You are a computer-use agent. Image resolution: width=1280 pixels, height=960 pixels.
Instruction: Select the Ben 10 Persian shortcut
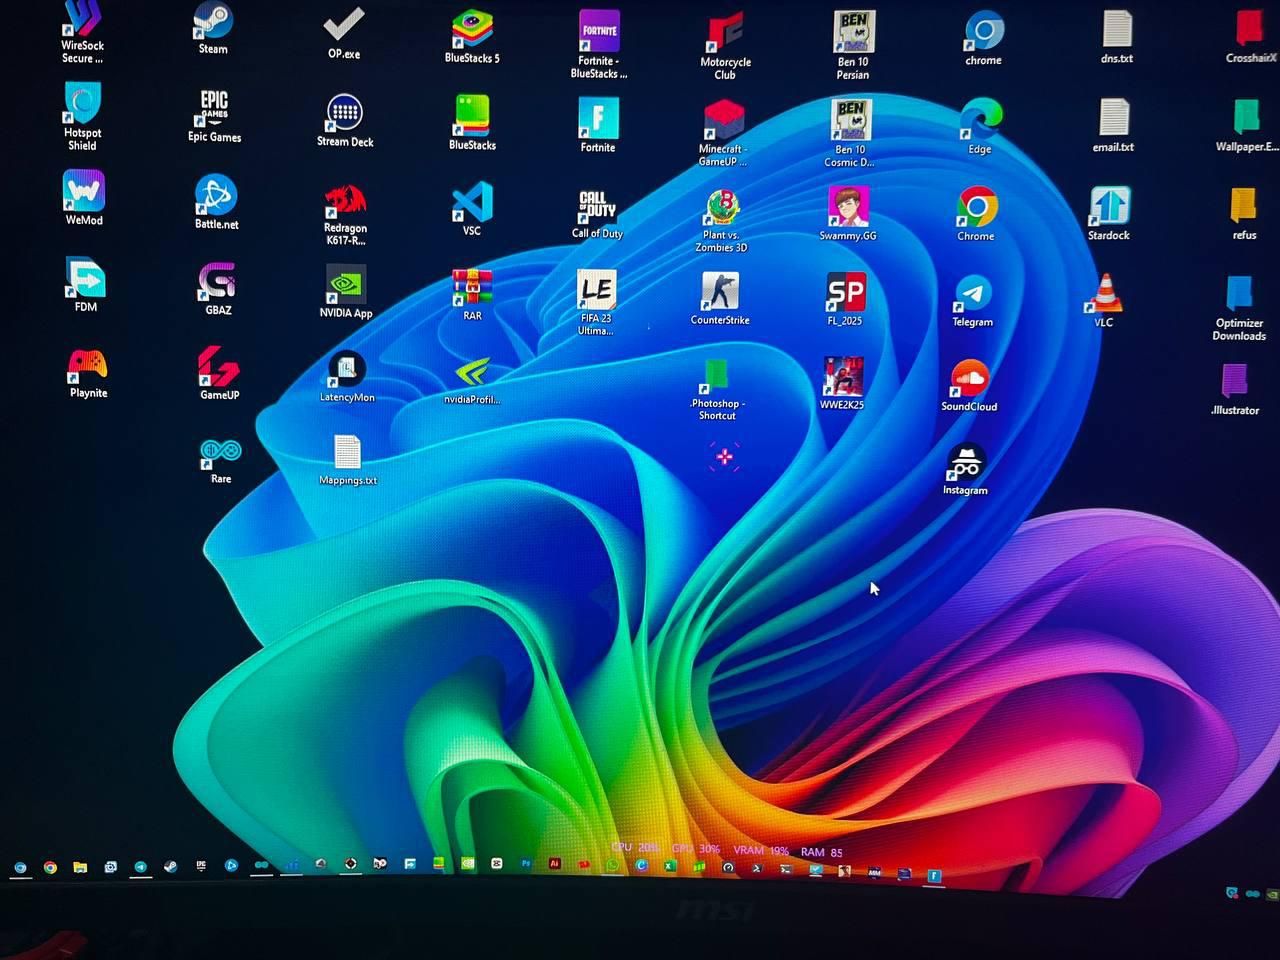click(853, 45)
